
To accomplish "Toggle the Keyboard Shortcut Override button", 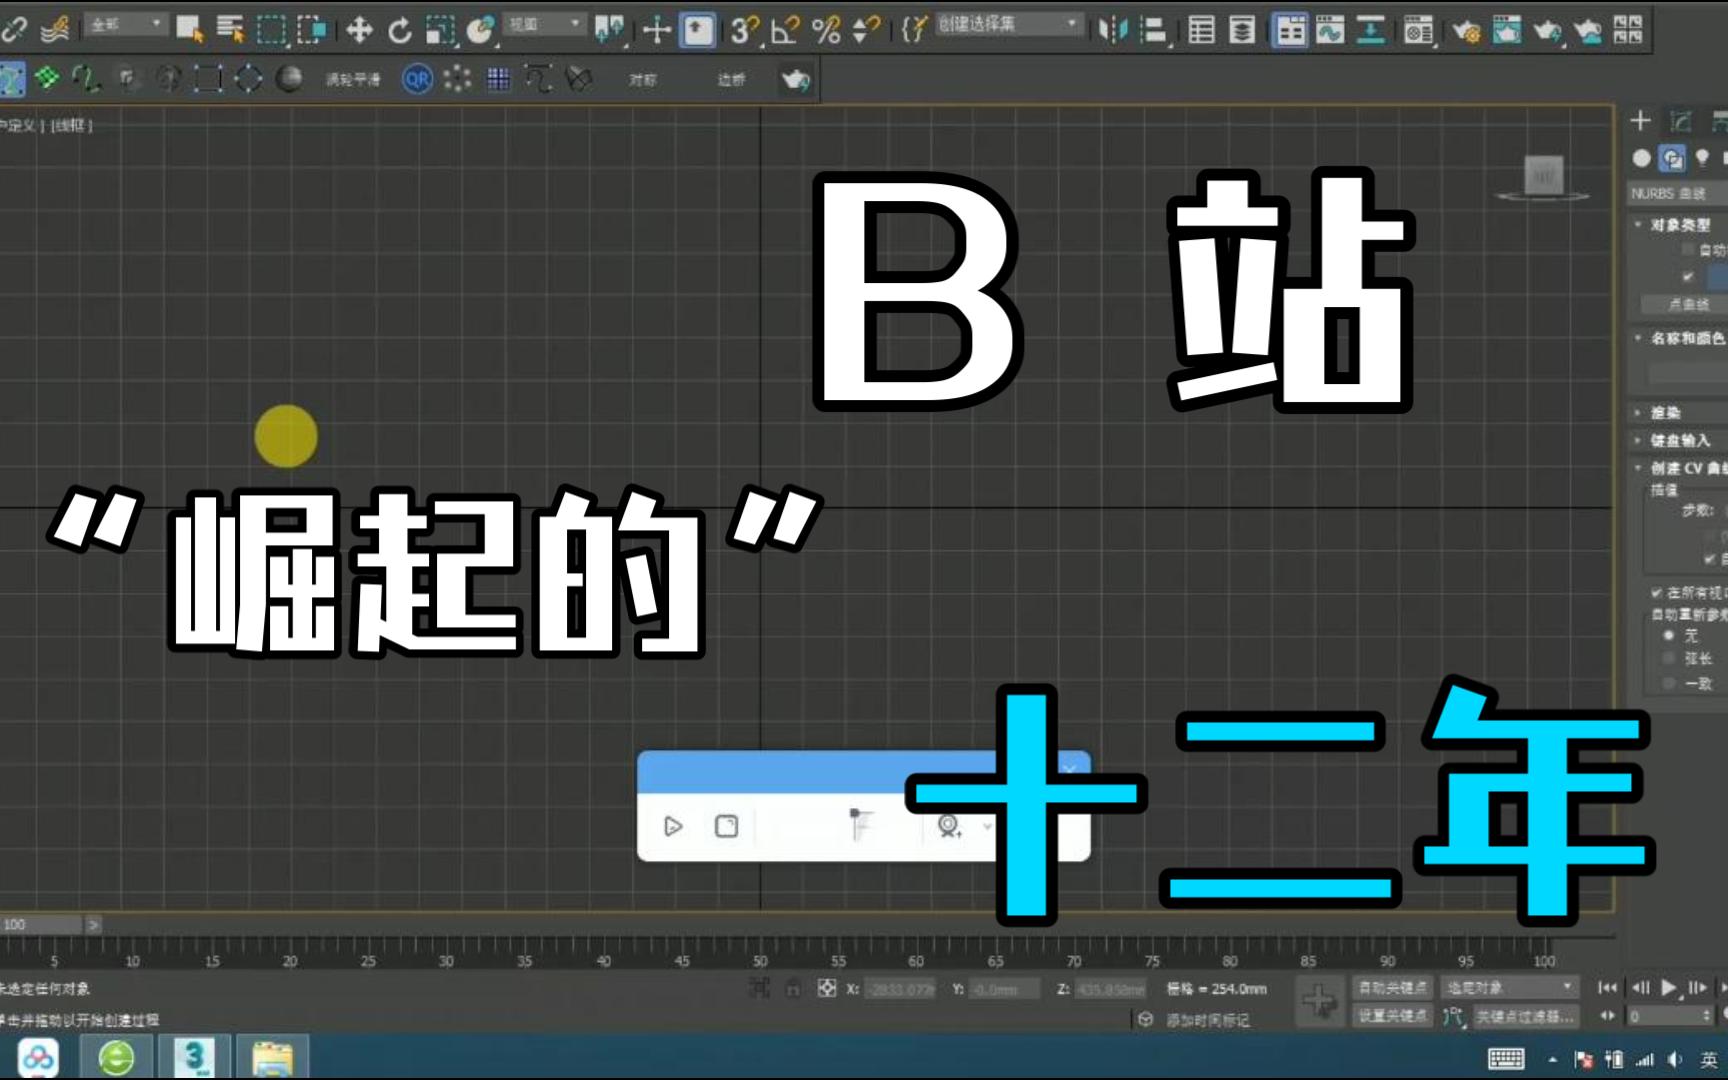I will coord(698,30).
